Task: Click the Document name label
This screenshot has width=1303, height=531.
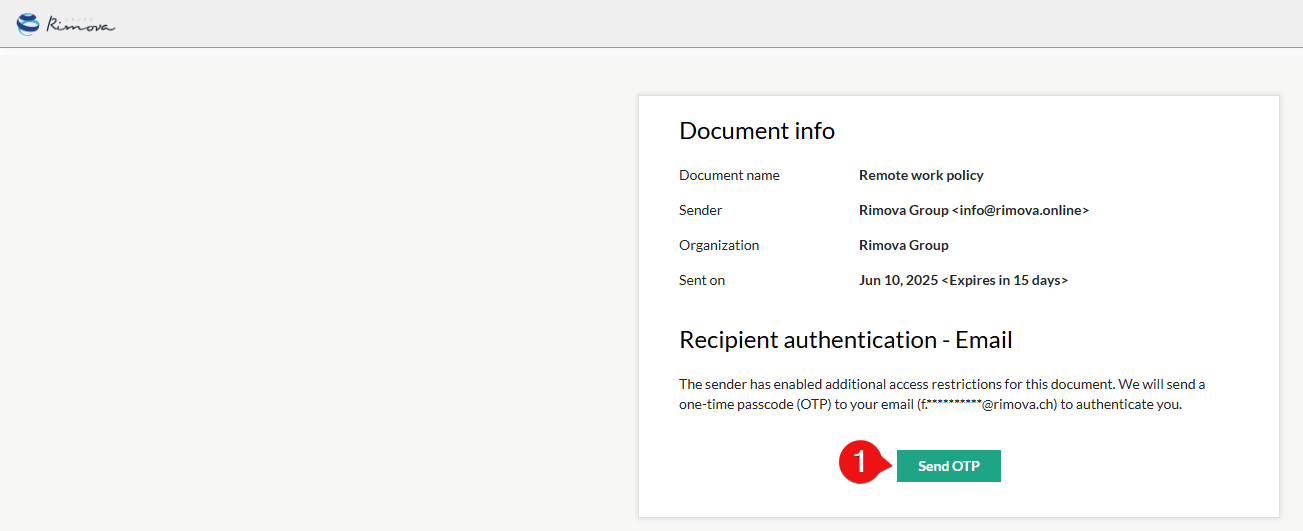Action: 729,175
